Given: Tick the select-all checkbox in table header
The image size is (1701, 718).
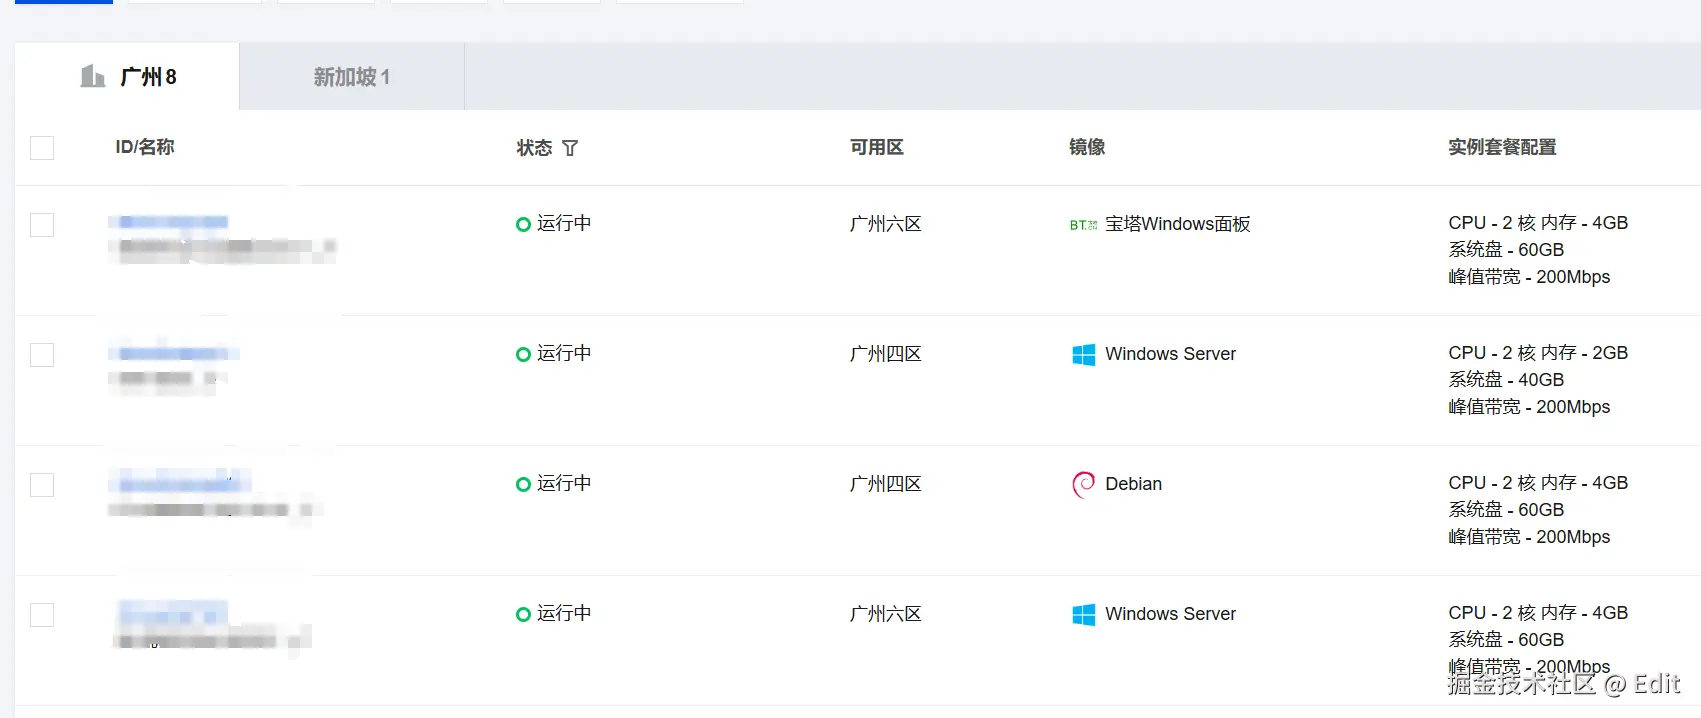Looking at the screenshot, I should 42,148.
